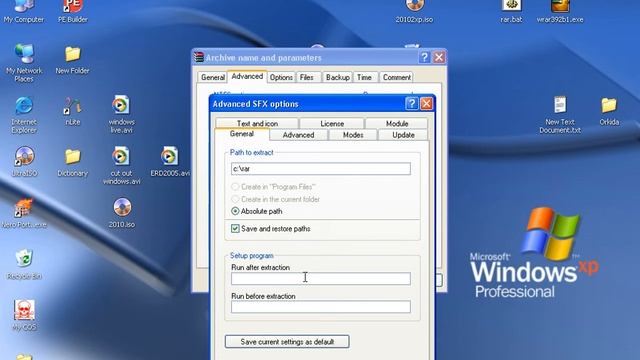Viewport: 640px width, 360px height.
Task: Click Save current settings as default
Action: coord(287,342)
